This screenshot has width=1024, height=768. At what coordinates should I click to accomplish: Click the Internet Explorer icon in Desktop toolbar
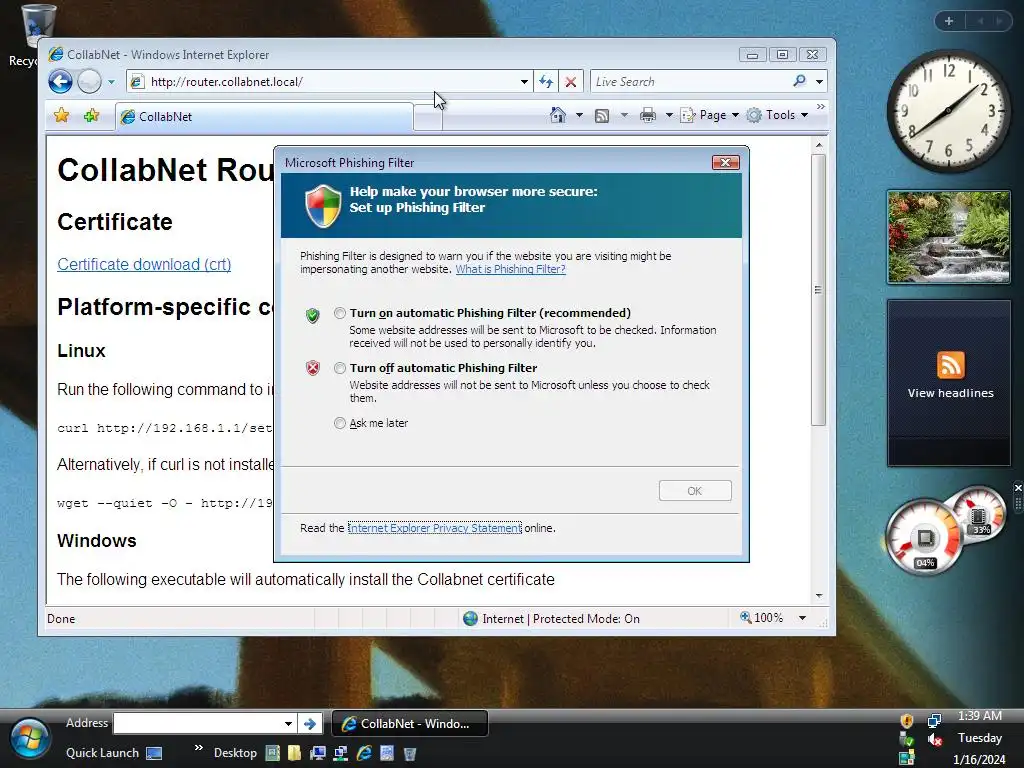[364, 754]
